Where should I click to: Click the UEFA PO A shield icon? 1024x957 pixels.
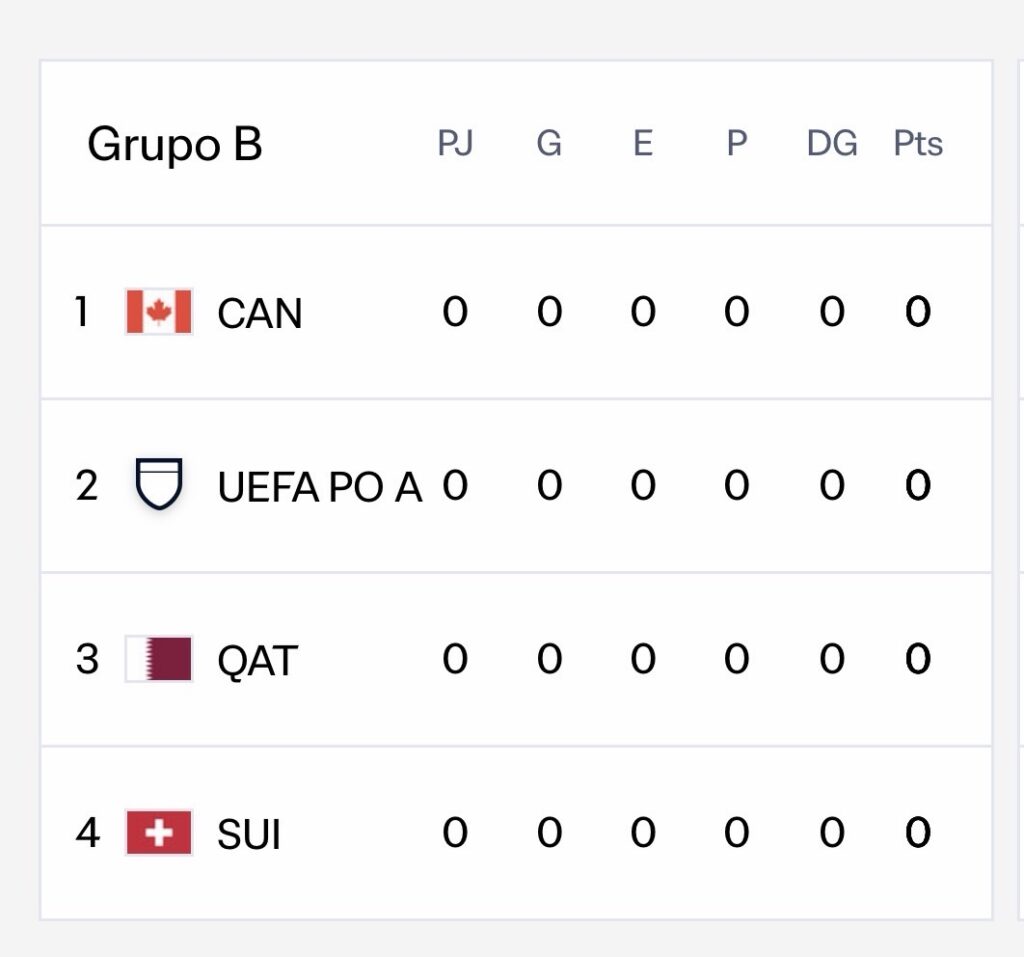pyautogui.click(x=159, y=485)
